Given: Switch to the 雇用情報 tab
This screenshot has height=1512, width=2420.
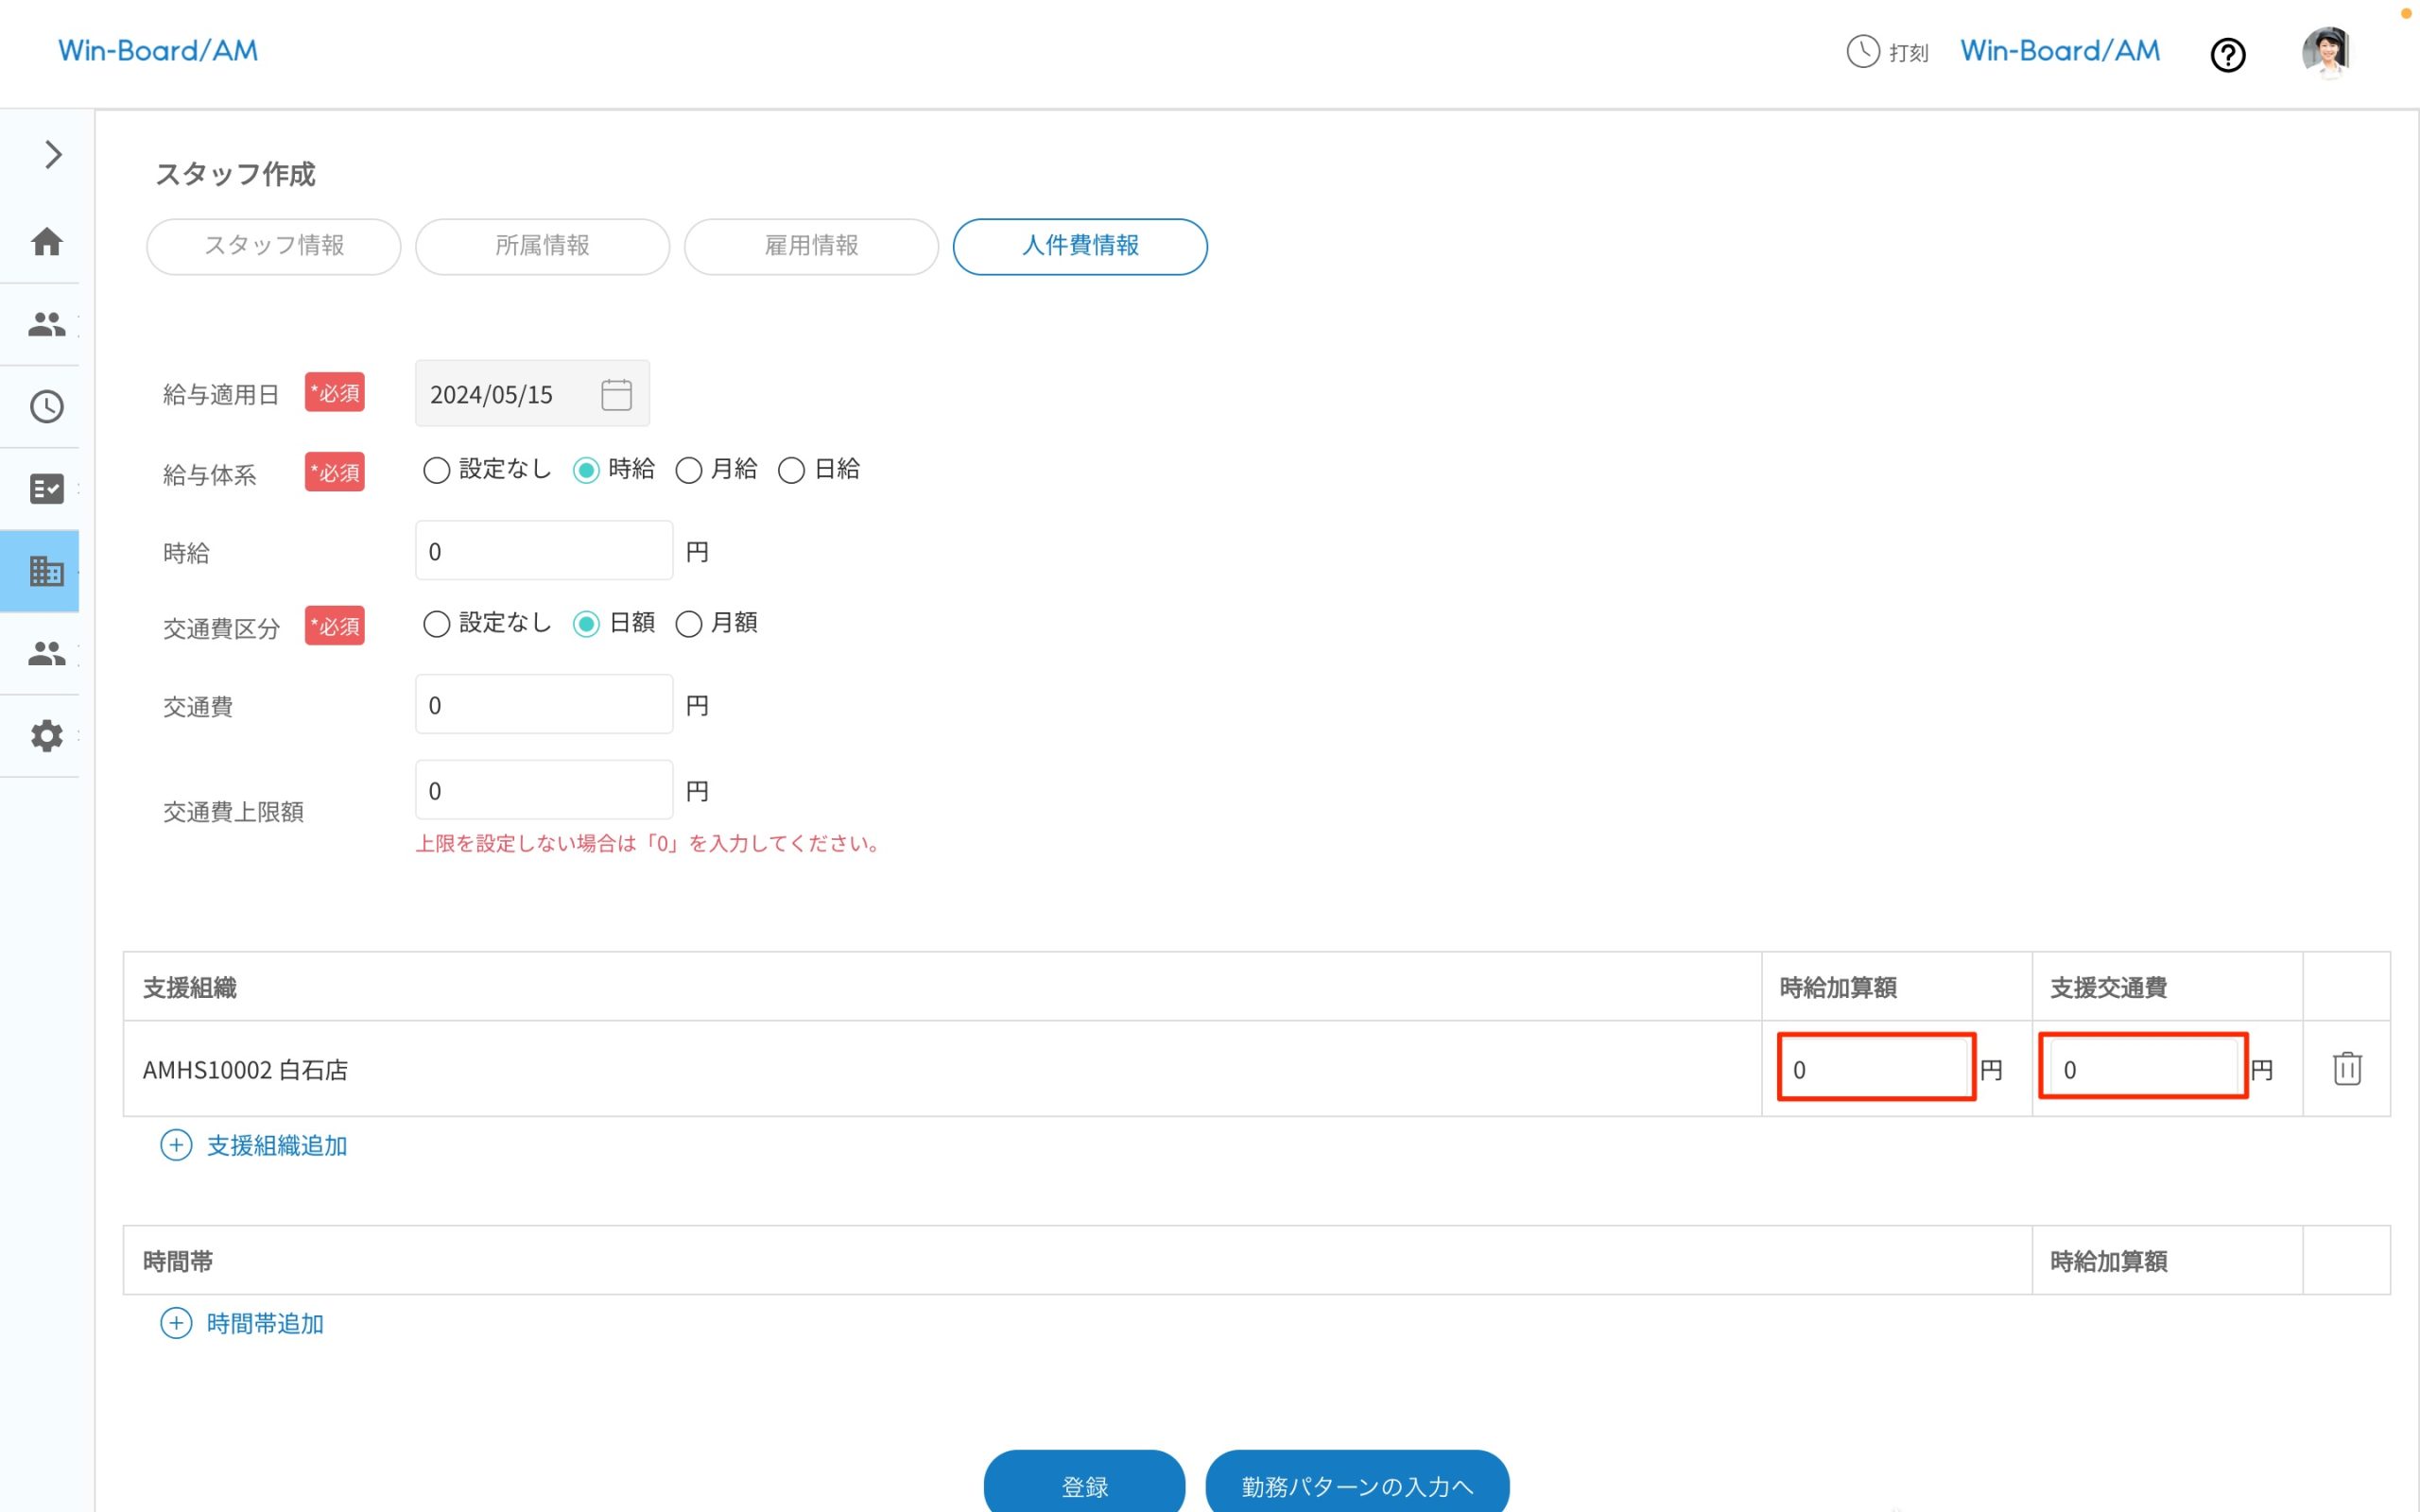Looking at the screenshot, I should pos(811,246).
